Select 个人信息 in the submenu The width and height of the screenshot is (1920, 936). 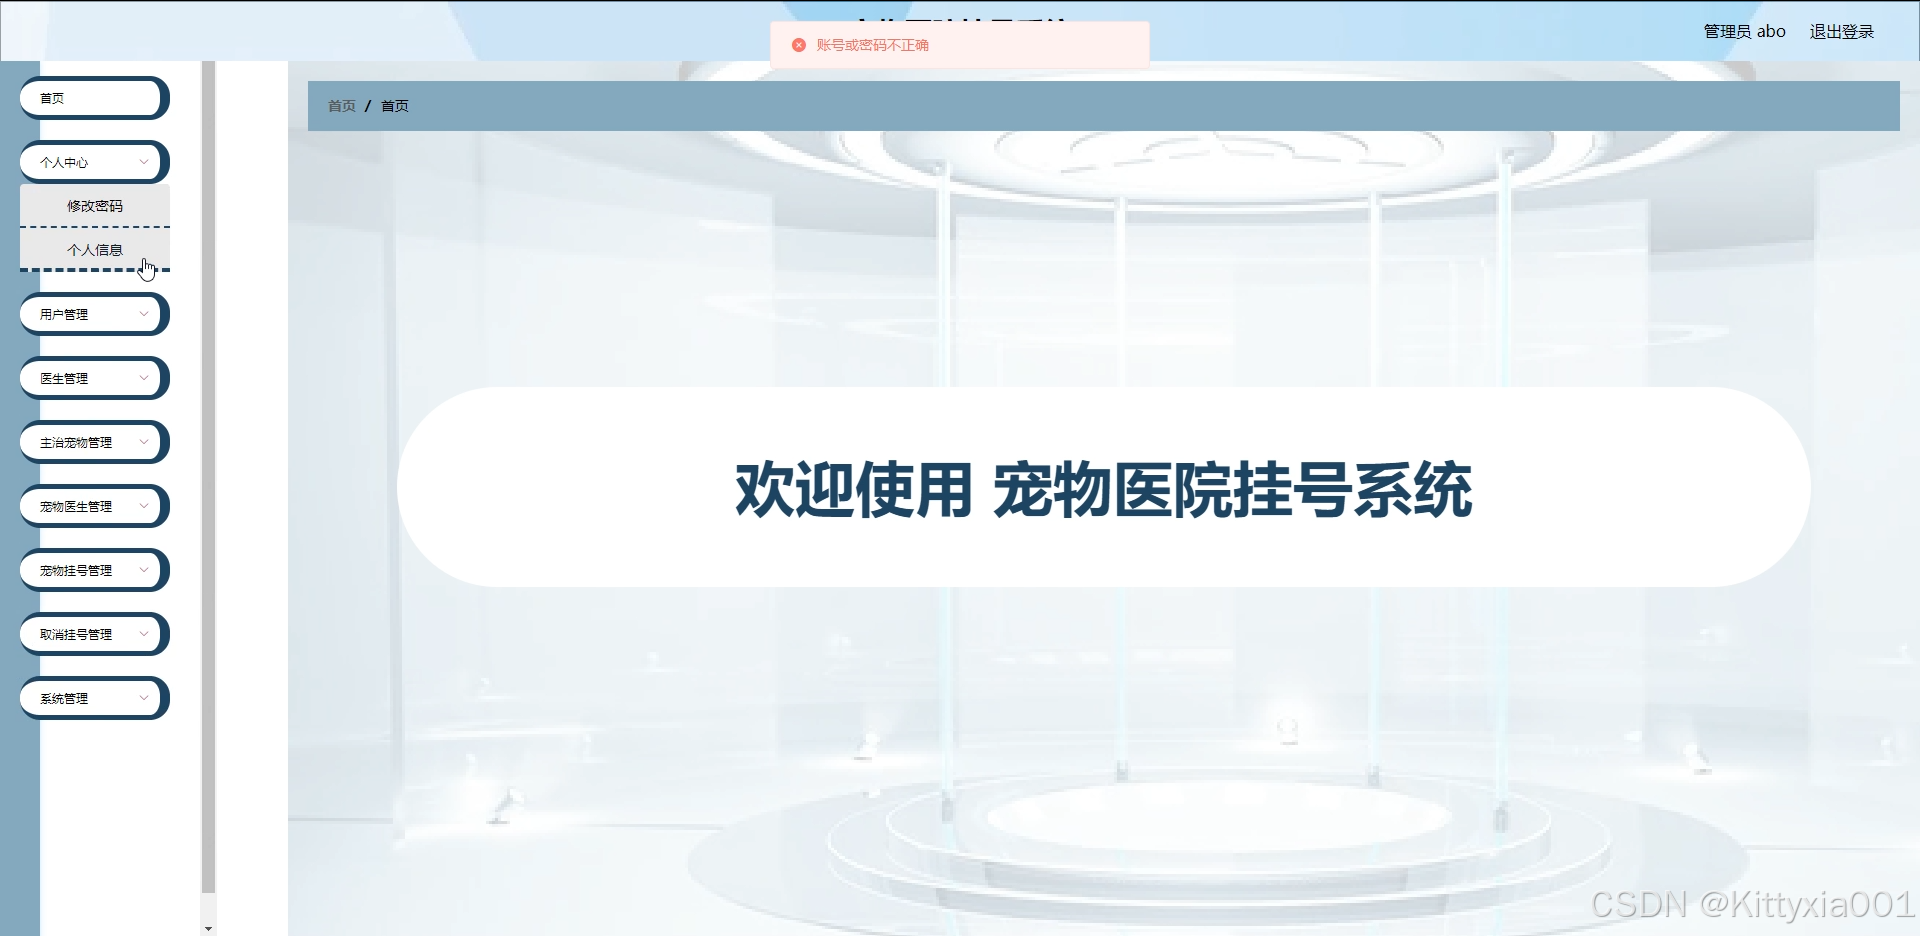(x=95, y=250)
